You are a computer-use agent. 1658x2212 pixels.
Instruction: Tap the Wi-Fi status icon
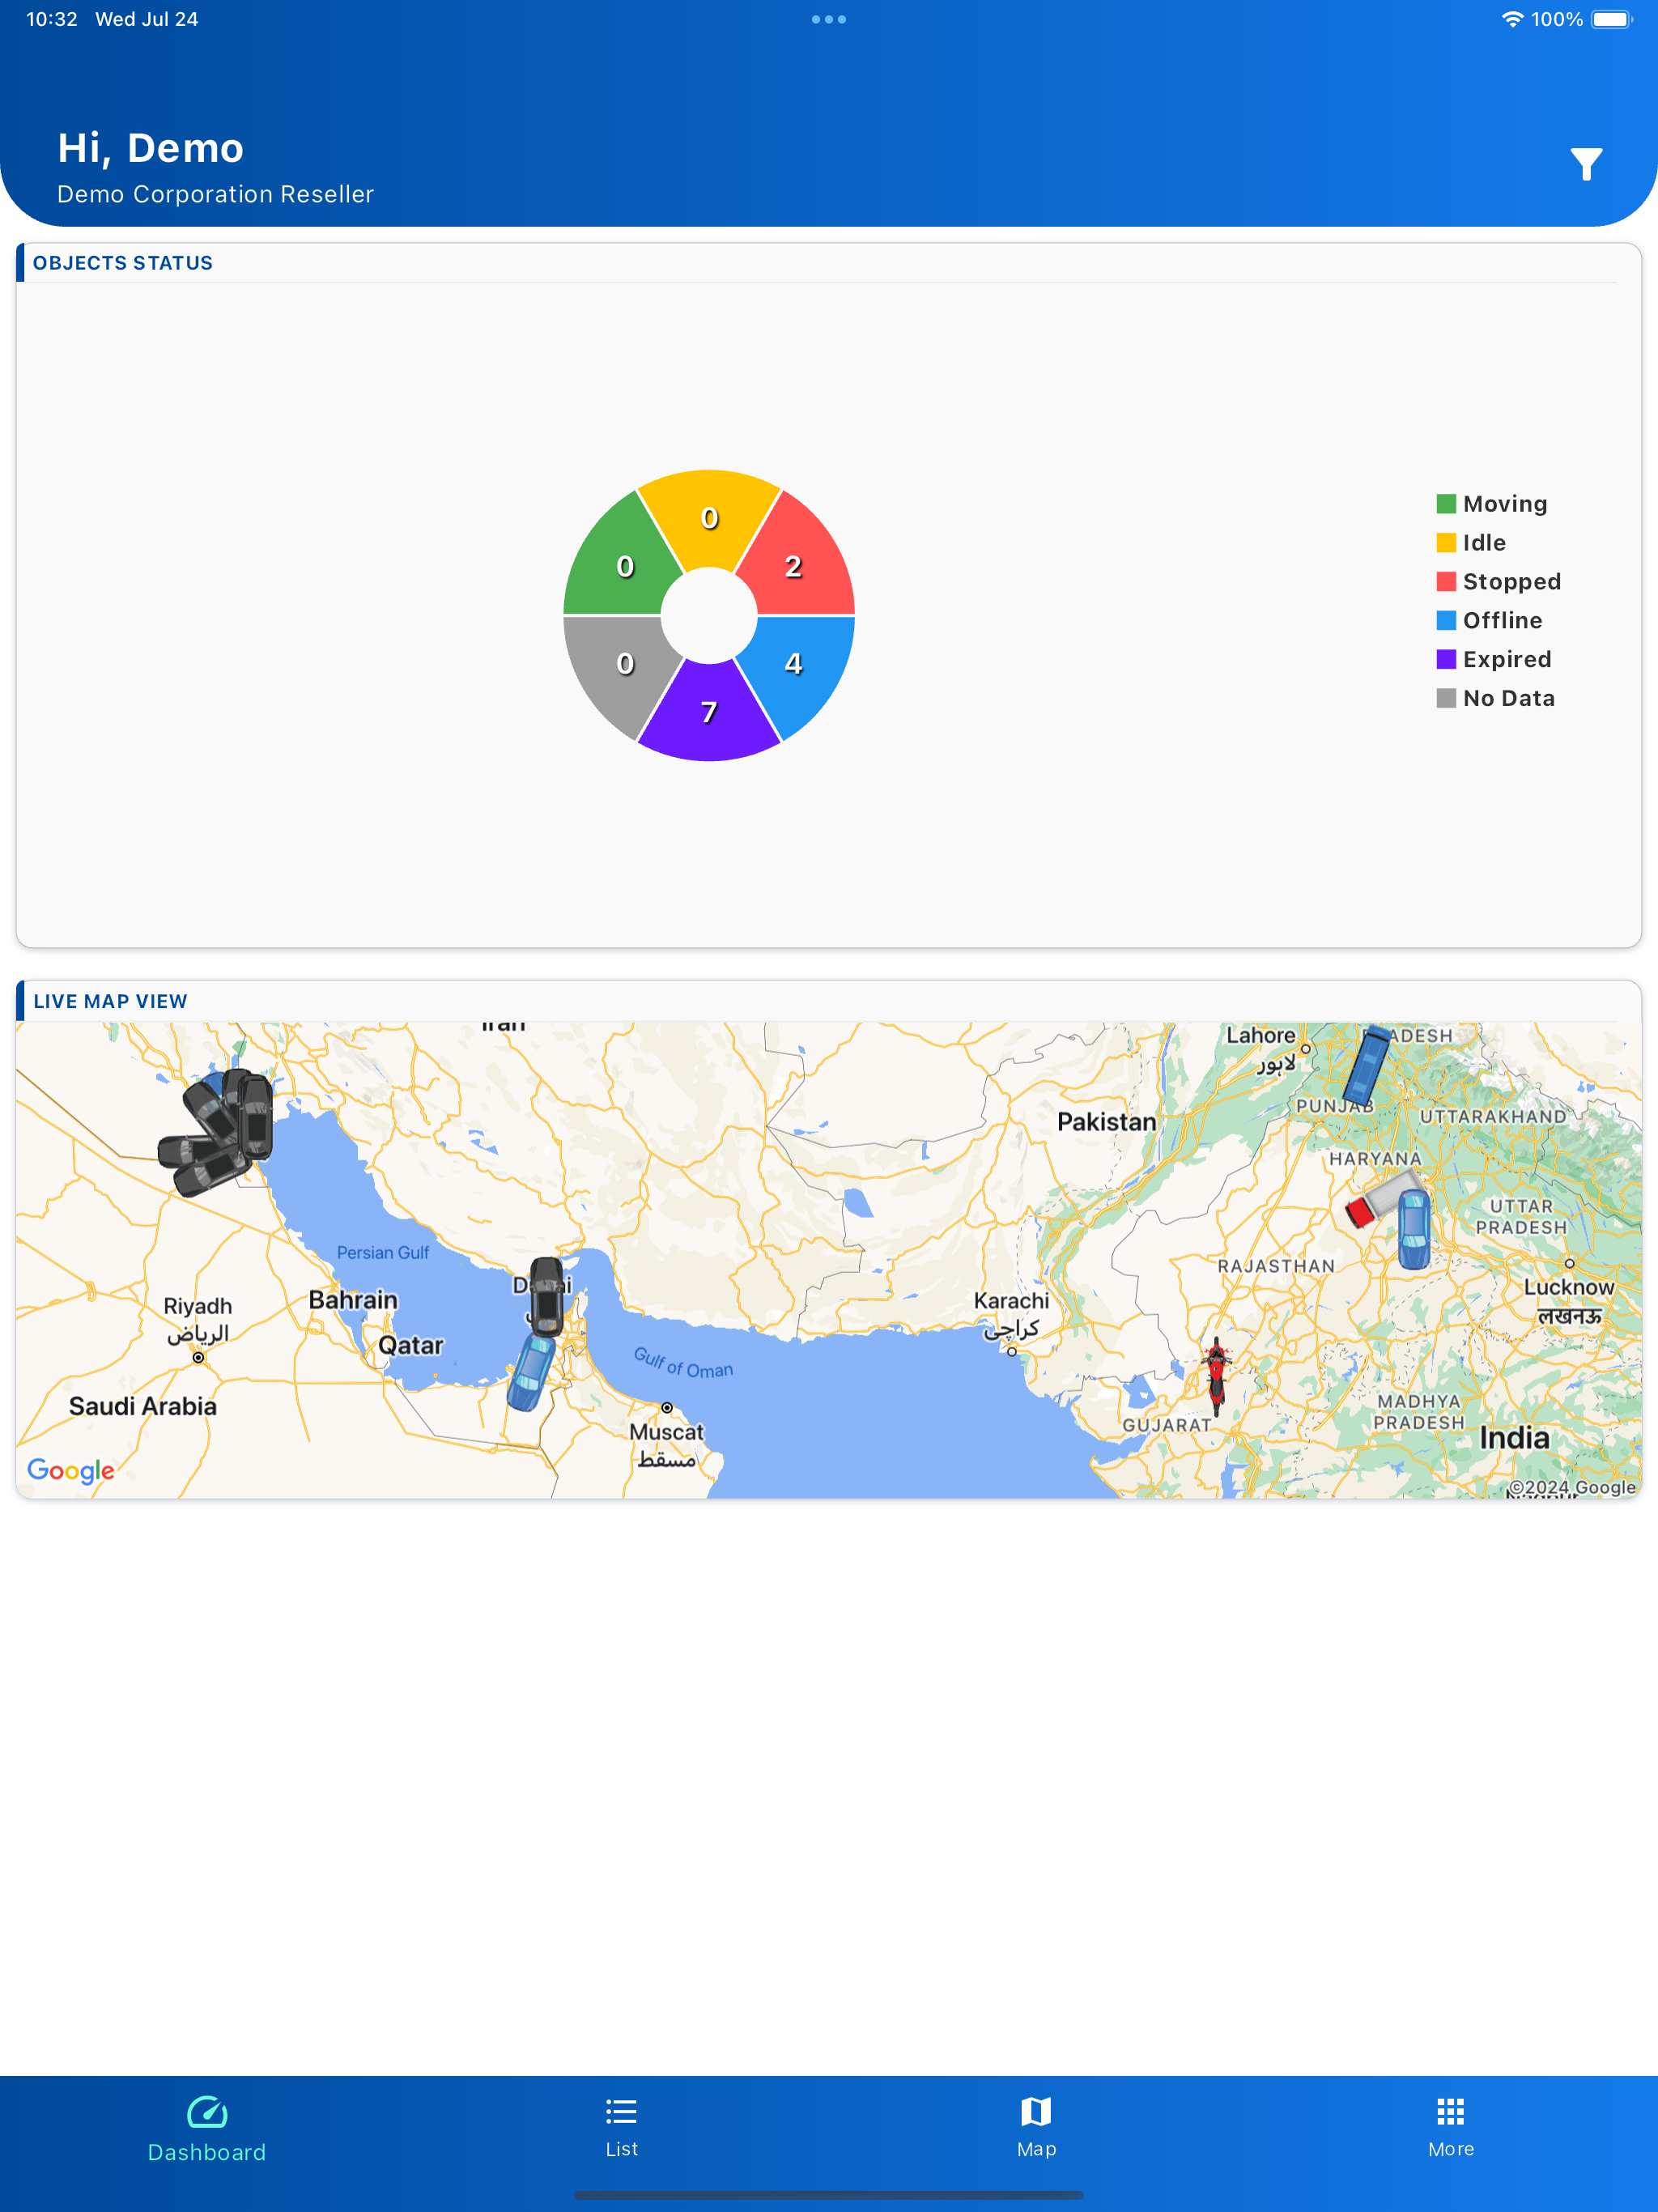[1512, 19]
